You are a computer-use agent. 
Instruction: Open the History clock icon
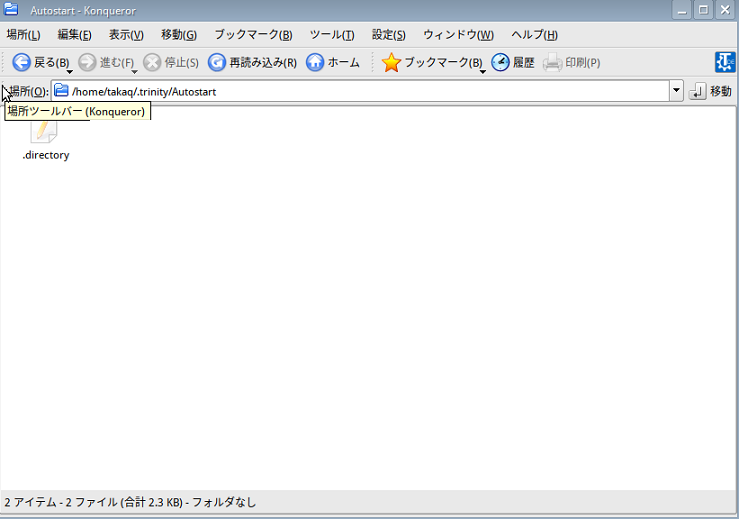tap(501, 62)
